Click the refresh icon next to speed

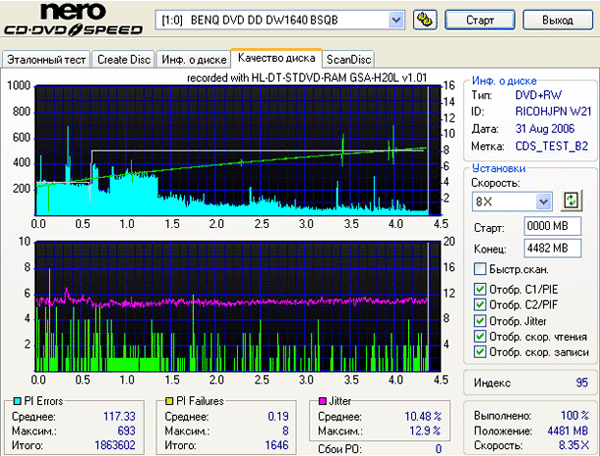coord(572,200)
